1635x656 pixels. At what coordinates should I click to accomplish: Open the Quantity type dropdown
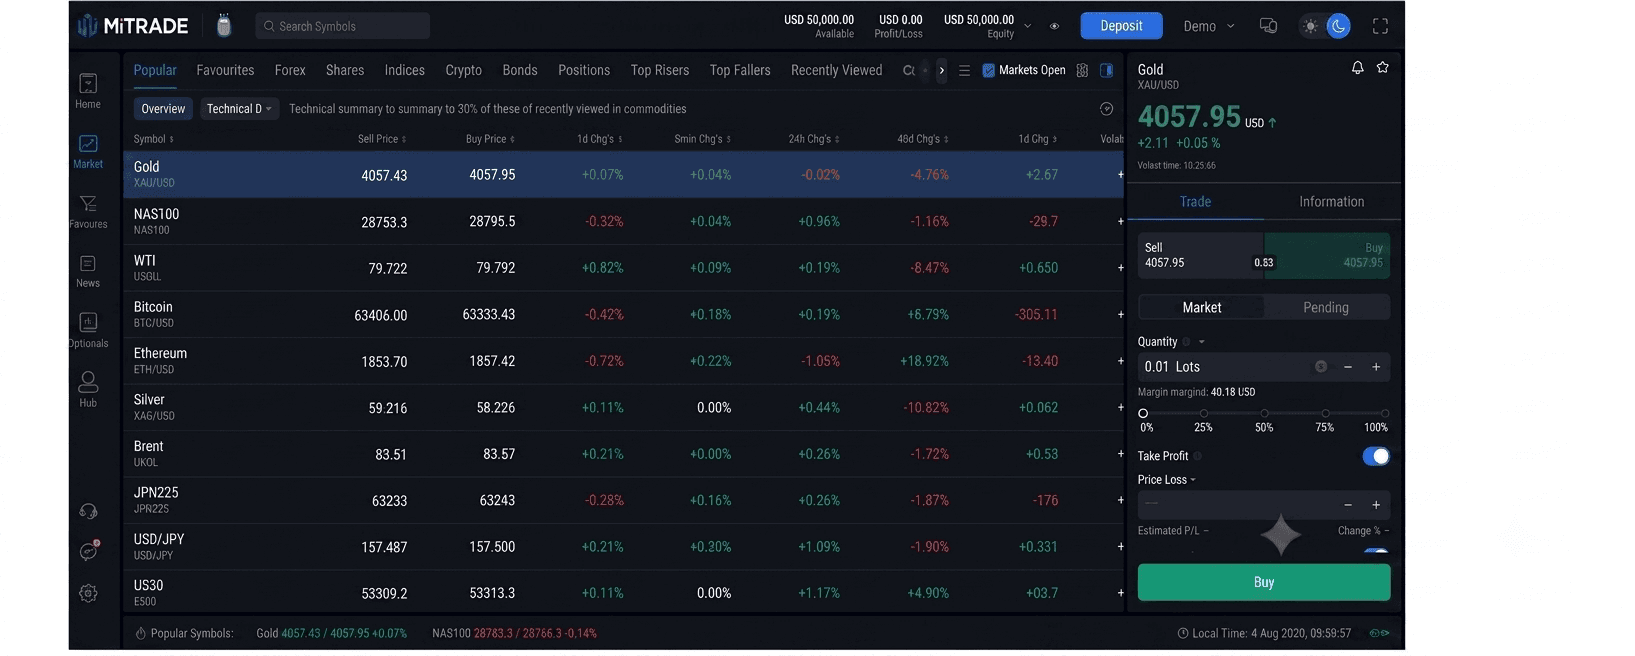(1201, 342)
